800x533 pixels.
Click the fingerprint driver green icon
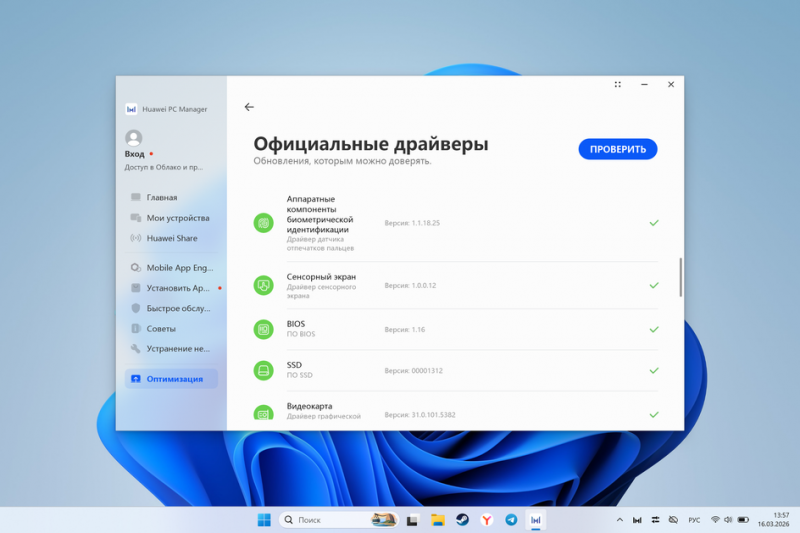point(263,223)
